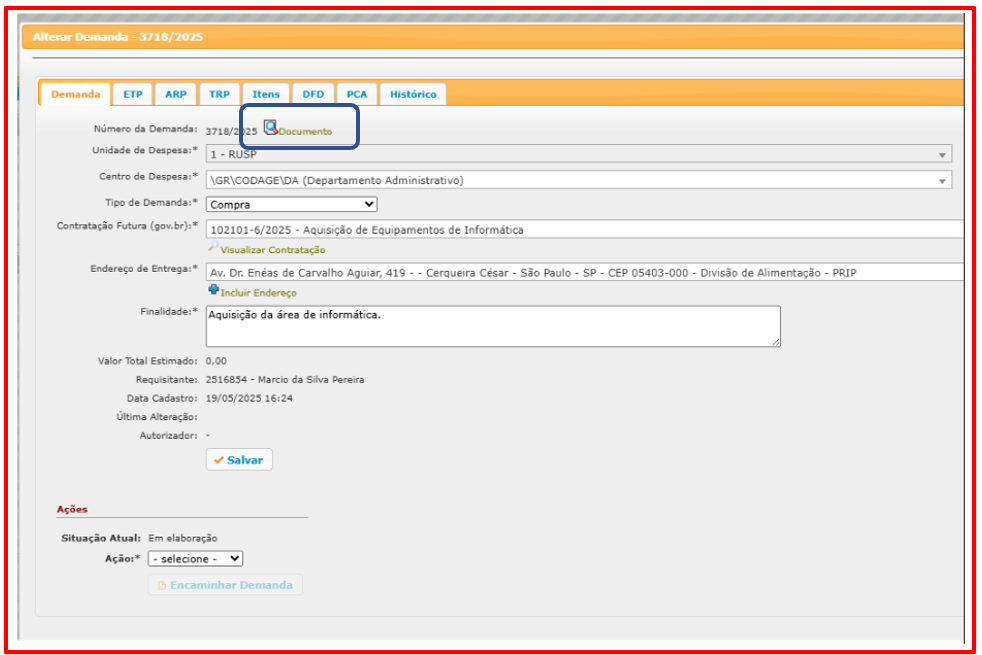Switch to the TRP tab

pyautogui.click(x=219, y=94)
